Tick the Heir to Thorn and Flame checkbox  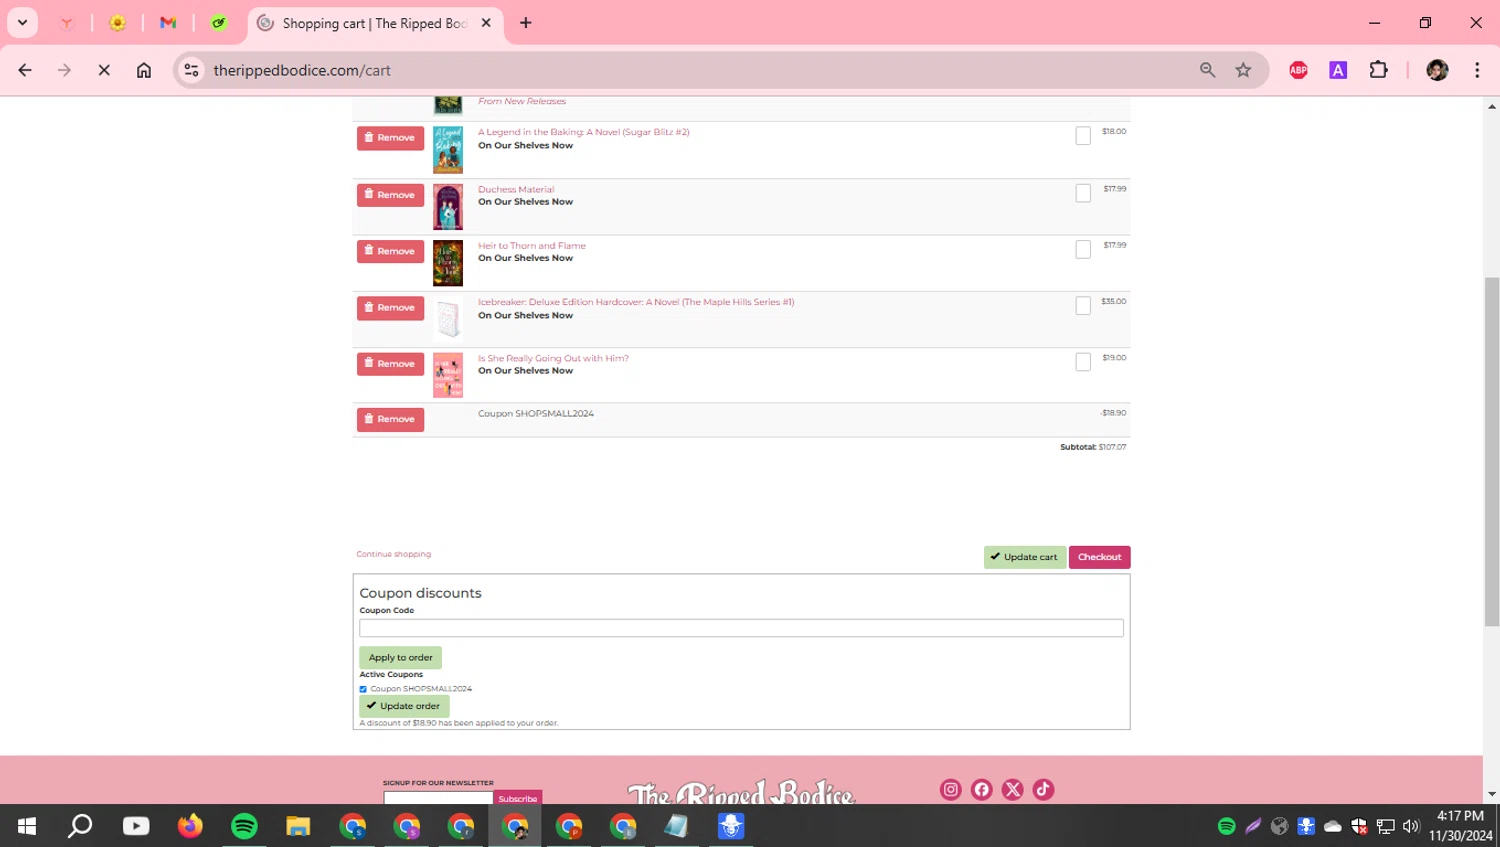[x=1083, y=249]
